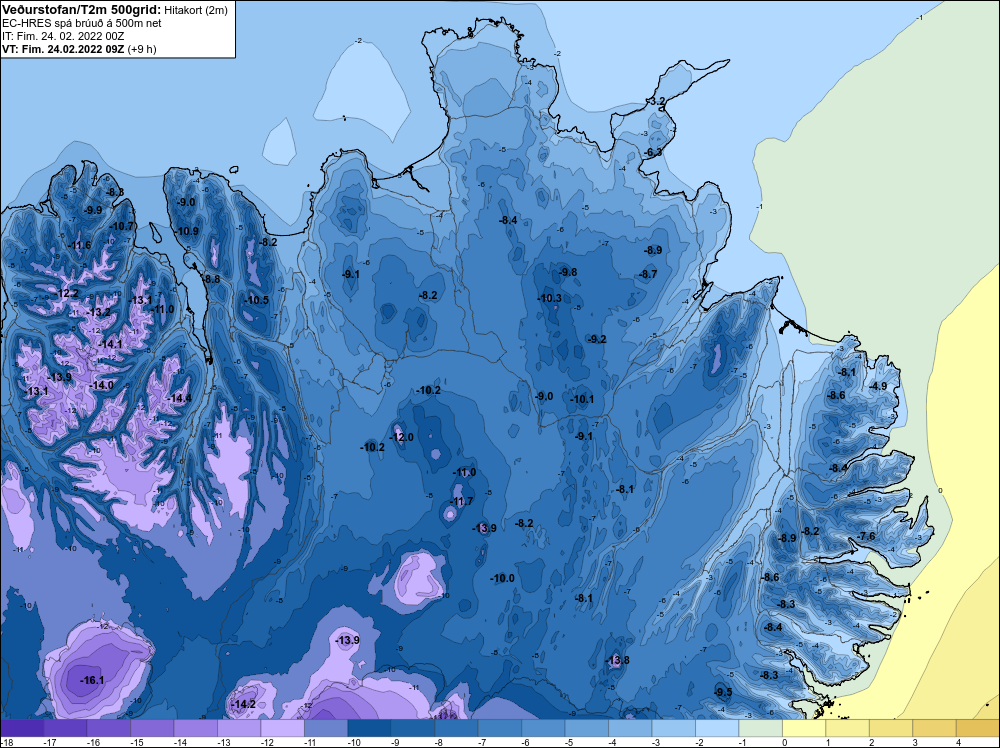Click the valid time line 'VT: Fim. 24.02.2022 09Z (+9 h)'

pos(79,49)
